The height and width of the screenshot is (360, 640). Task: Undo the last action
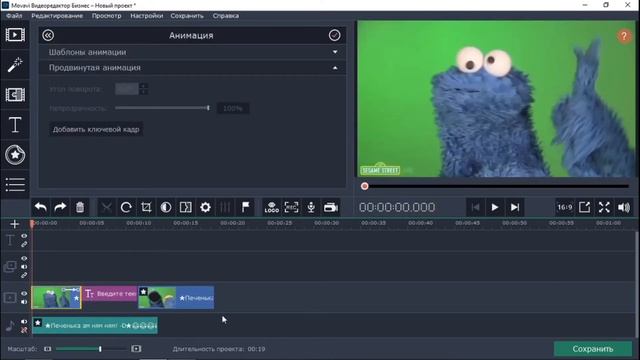pyautogui.click(x=41, y=207)
